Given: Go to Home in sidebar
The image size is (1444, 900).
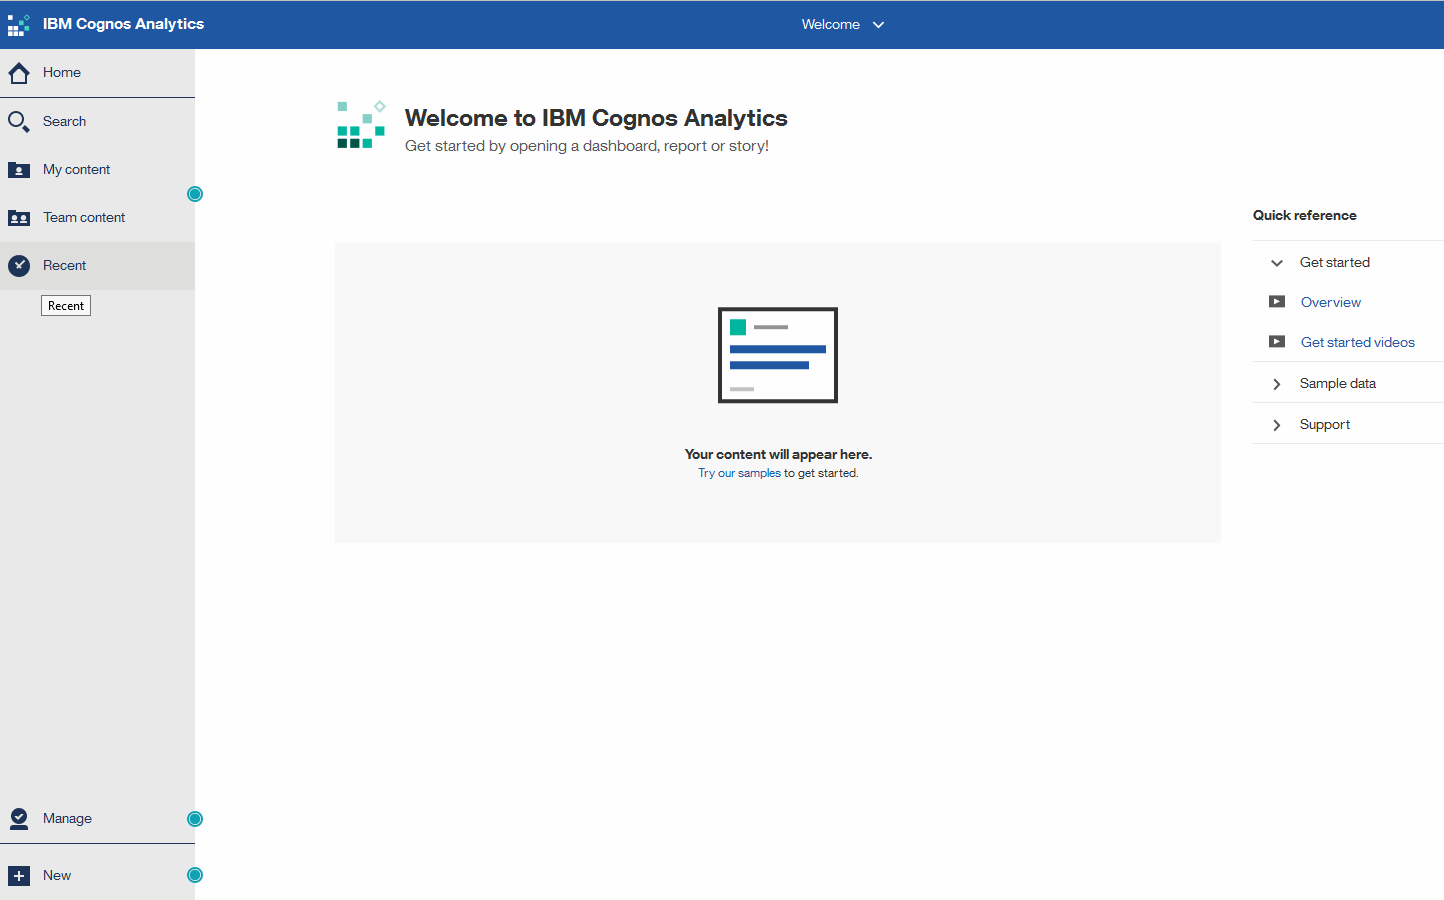Looking at the screenshot, I should [x=97, y=73].
